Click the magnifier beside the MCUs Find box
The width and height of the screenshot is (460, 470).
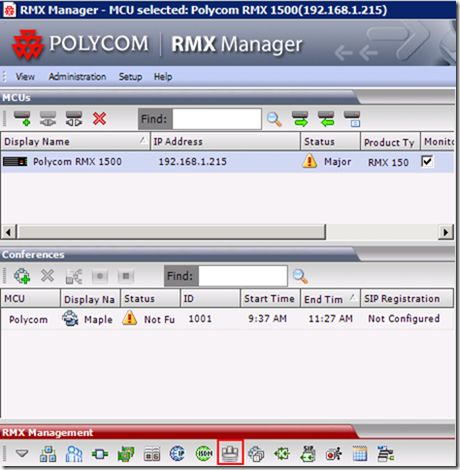click(x=274, y=119)
